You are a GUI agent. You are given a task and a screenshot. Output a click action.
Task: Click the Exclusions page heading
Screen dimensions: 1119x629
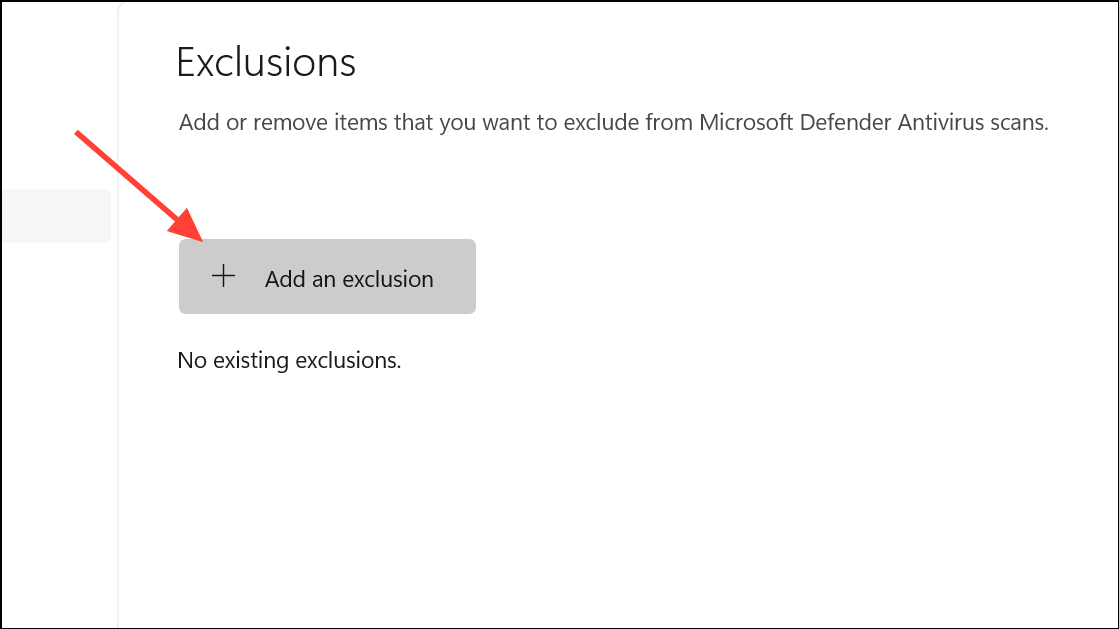[266, 62]
